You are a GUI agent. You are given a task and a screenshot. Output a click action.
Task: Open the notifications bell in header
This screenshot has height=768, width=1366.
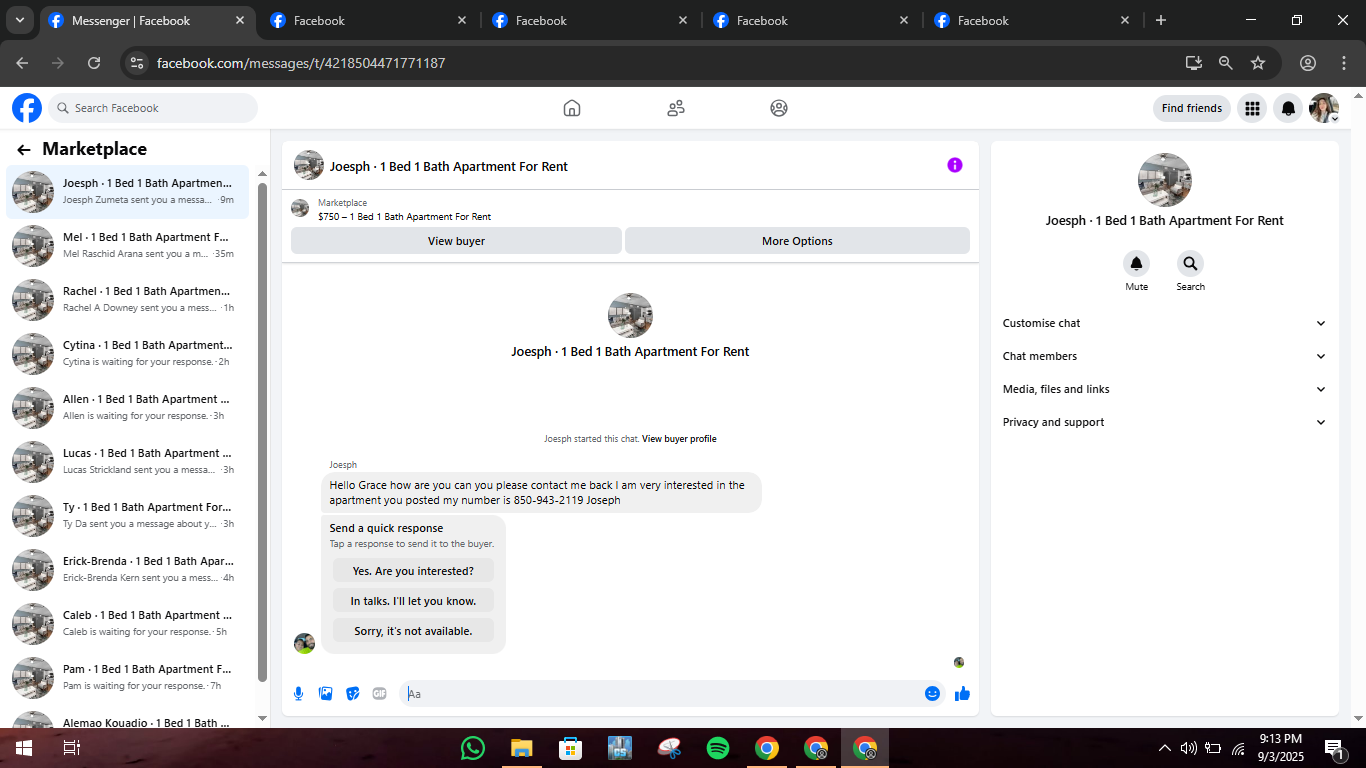1289,108
